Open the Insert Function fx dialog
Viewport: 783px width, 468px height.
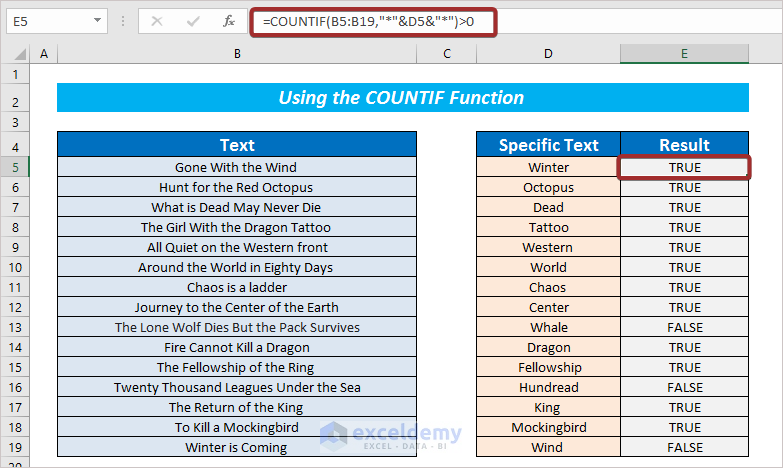pyautogui.click(x=229, y=21)
